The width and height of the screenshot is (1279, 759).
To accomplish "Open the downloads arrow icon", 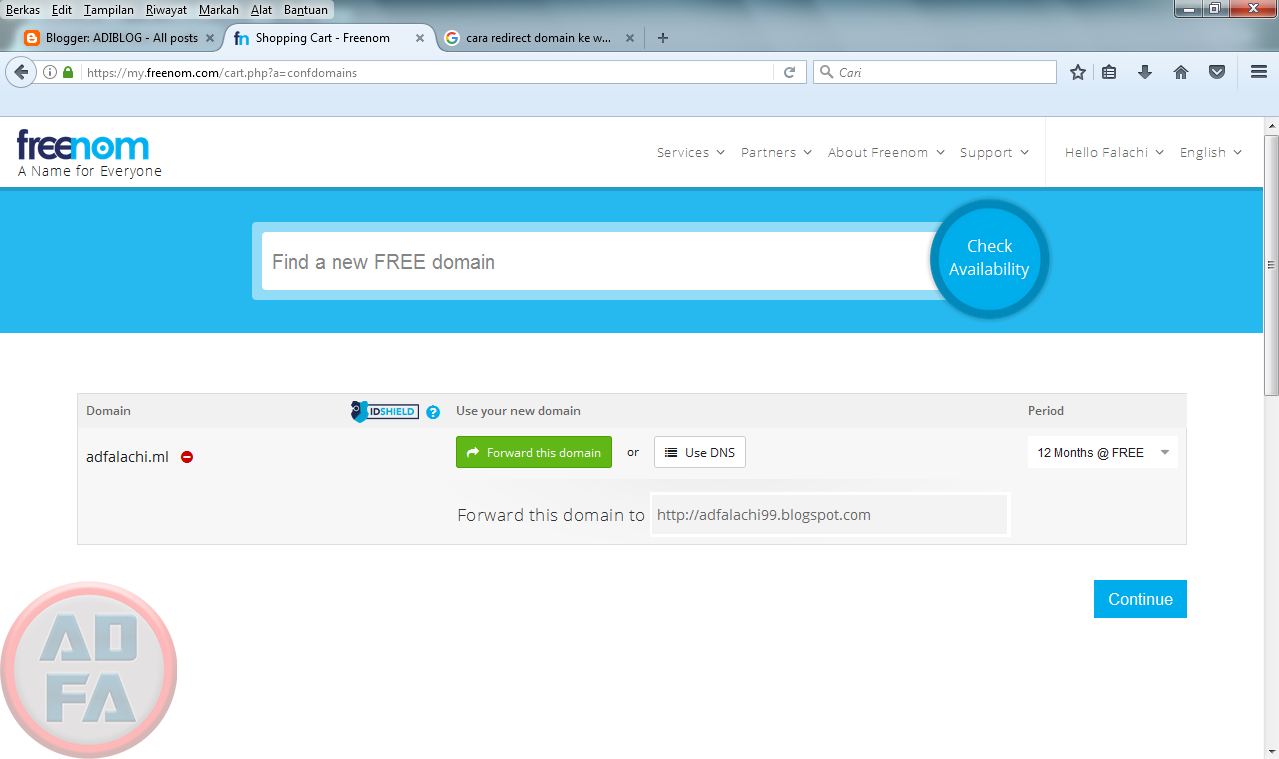I will point(1145,72).
